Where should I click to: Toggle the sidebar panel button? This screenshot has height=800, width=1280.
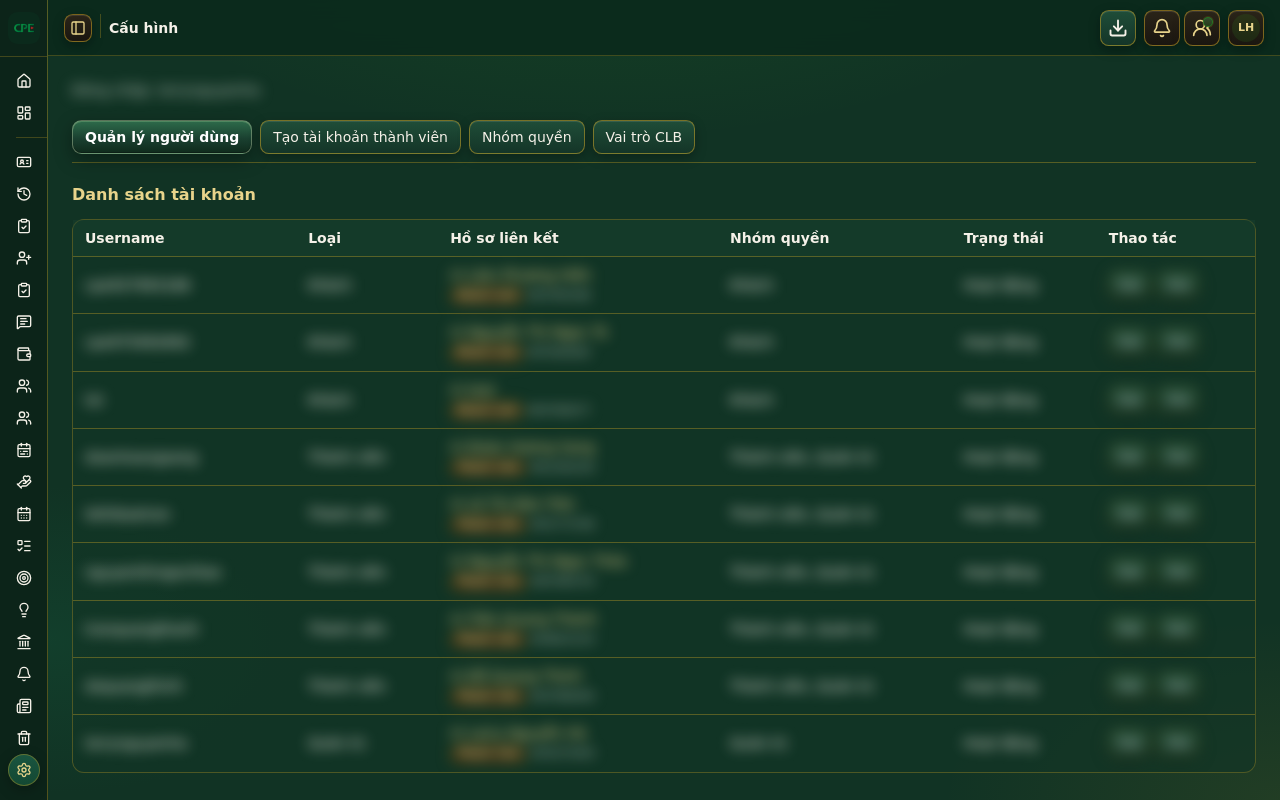78,28
